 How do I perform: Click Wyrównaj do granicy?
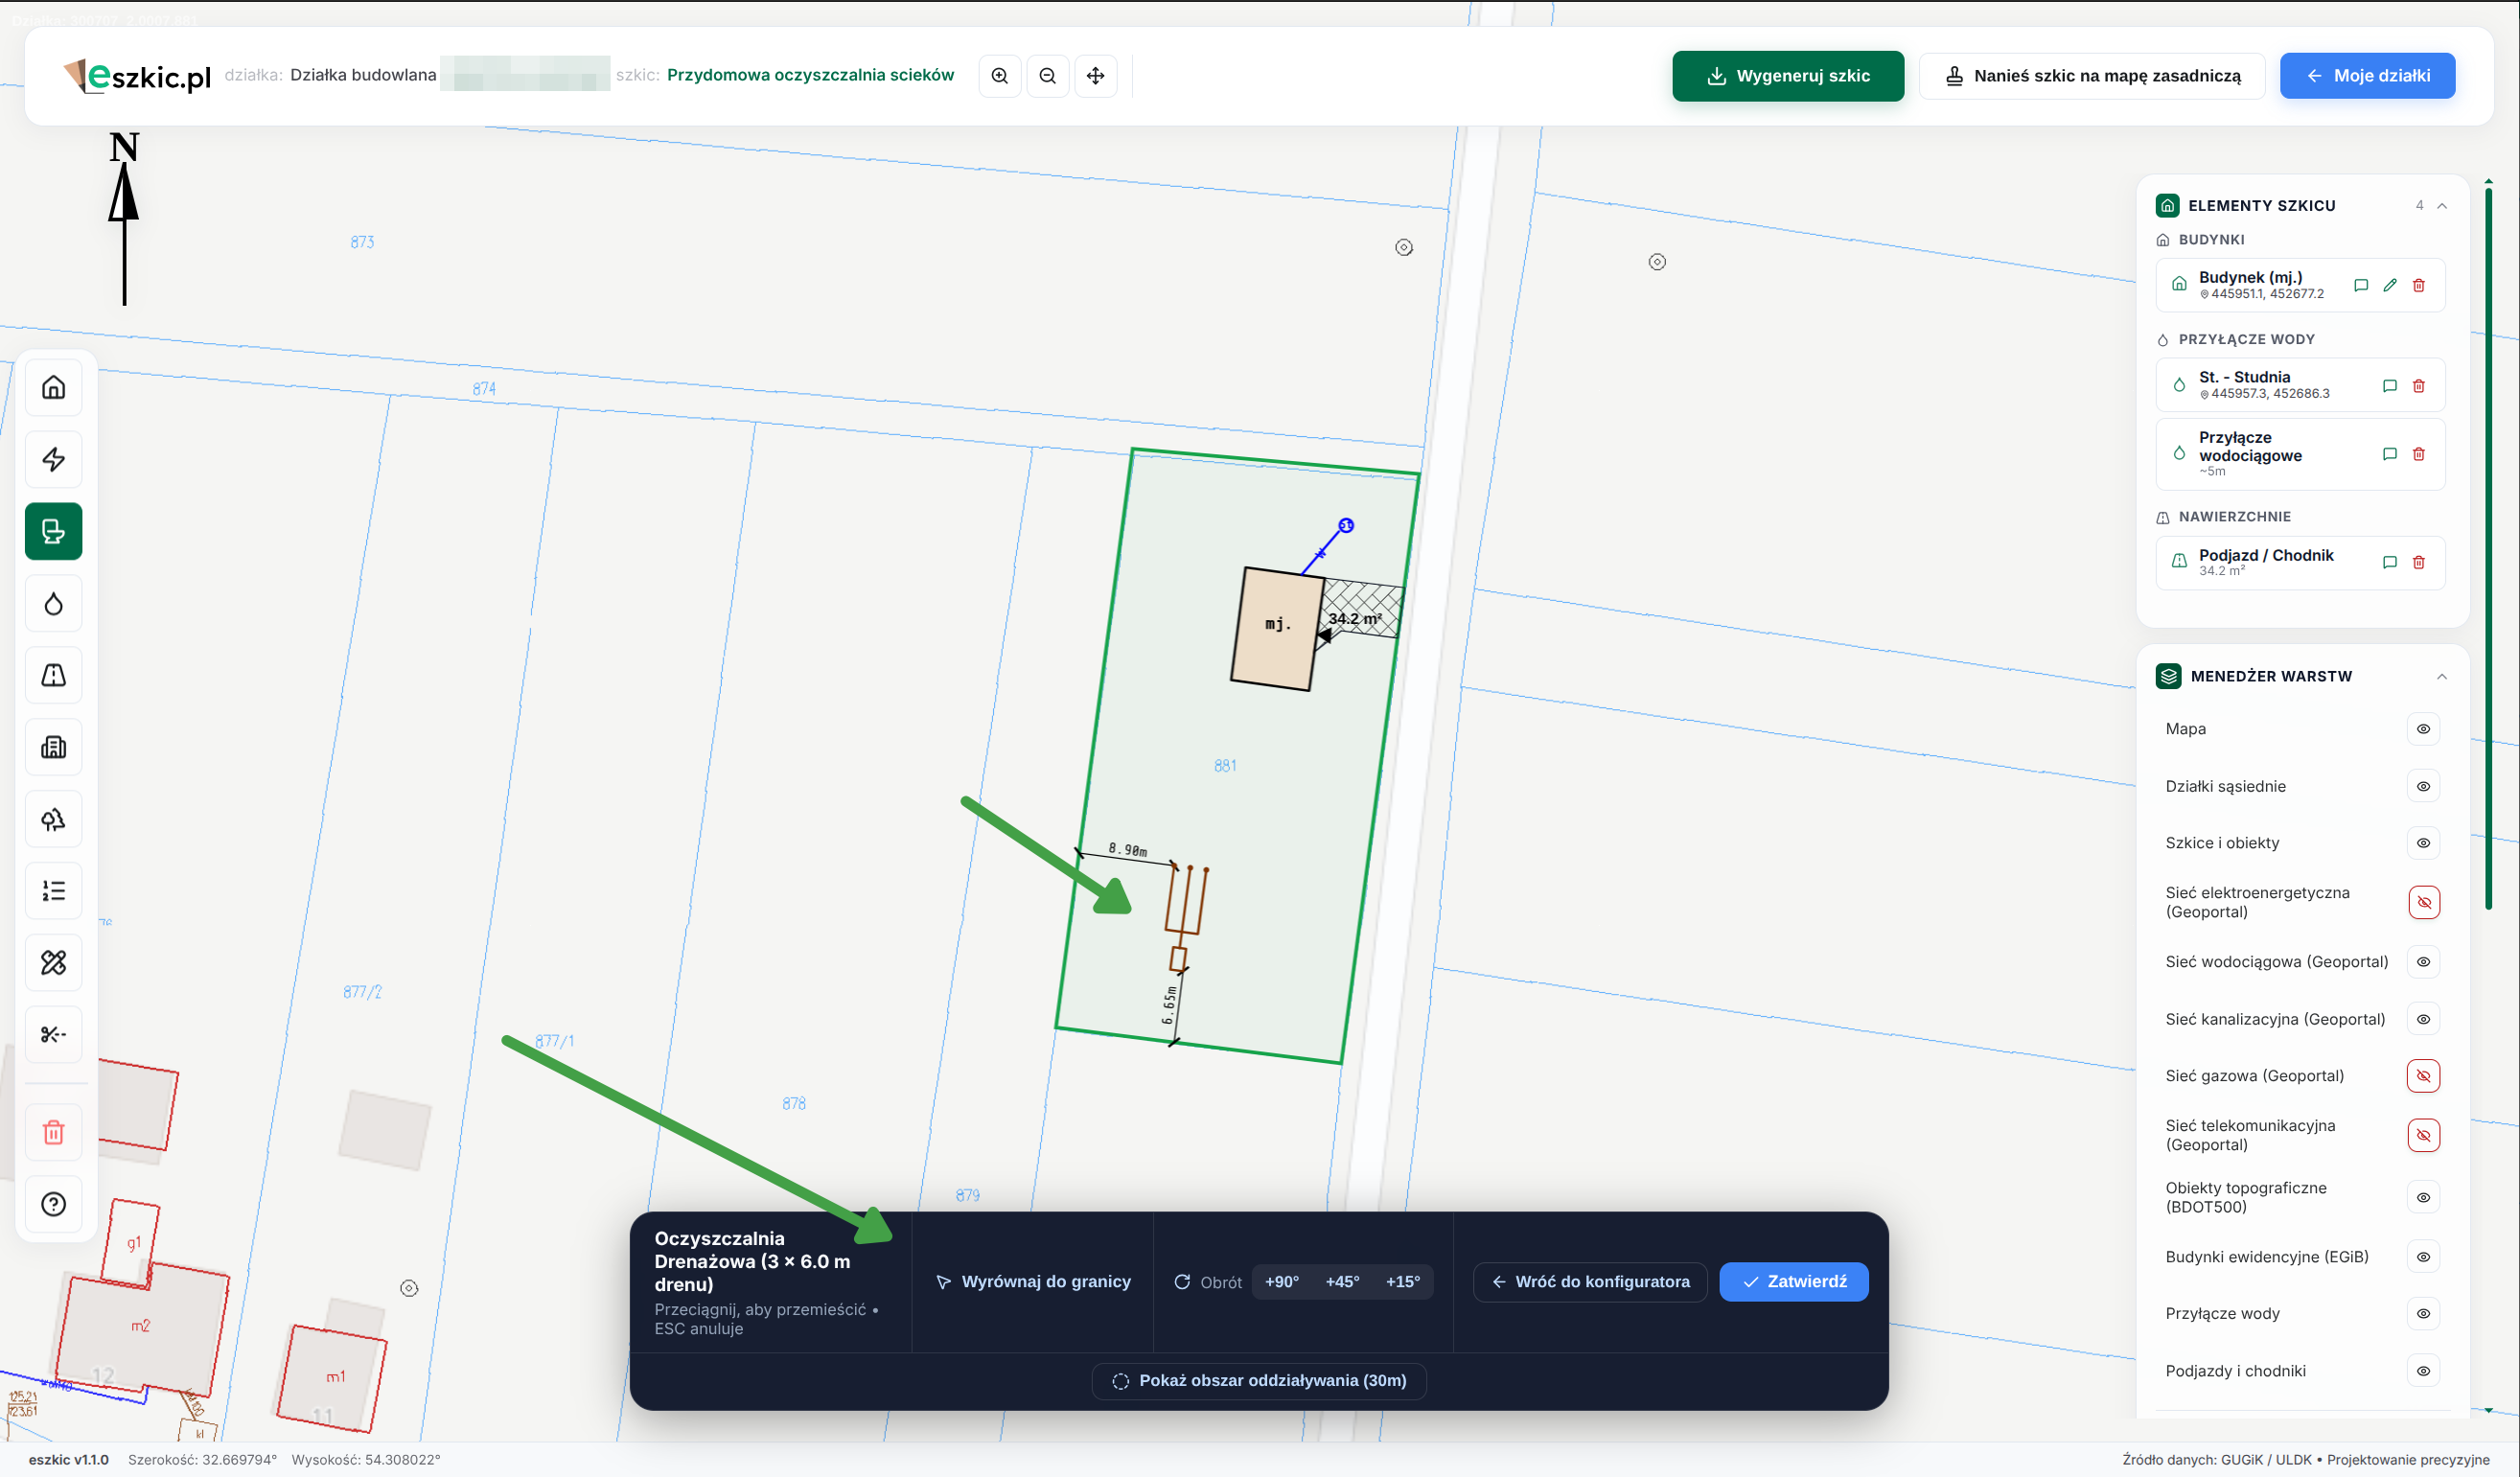coord(1033,1282)
